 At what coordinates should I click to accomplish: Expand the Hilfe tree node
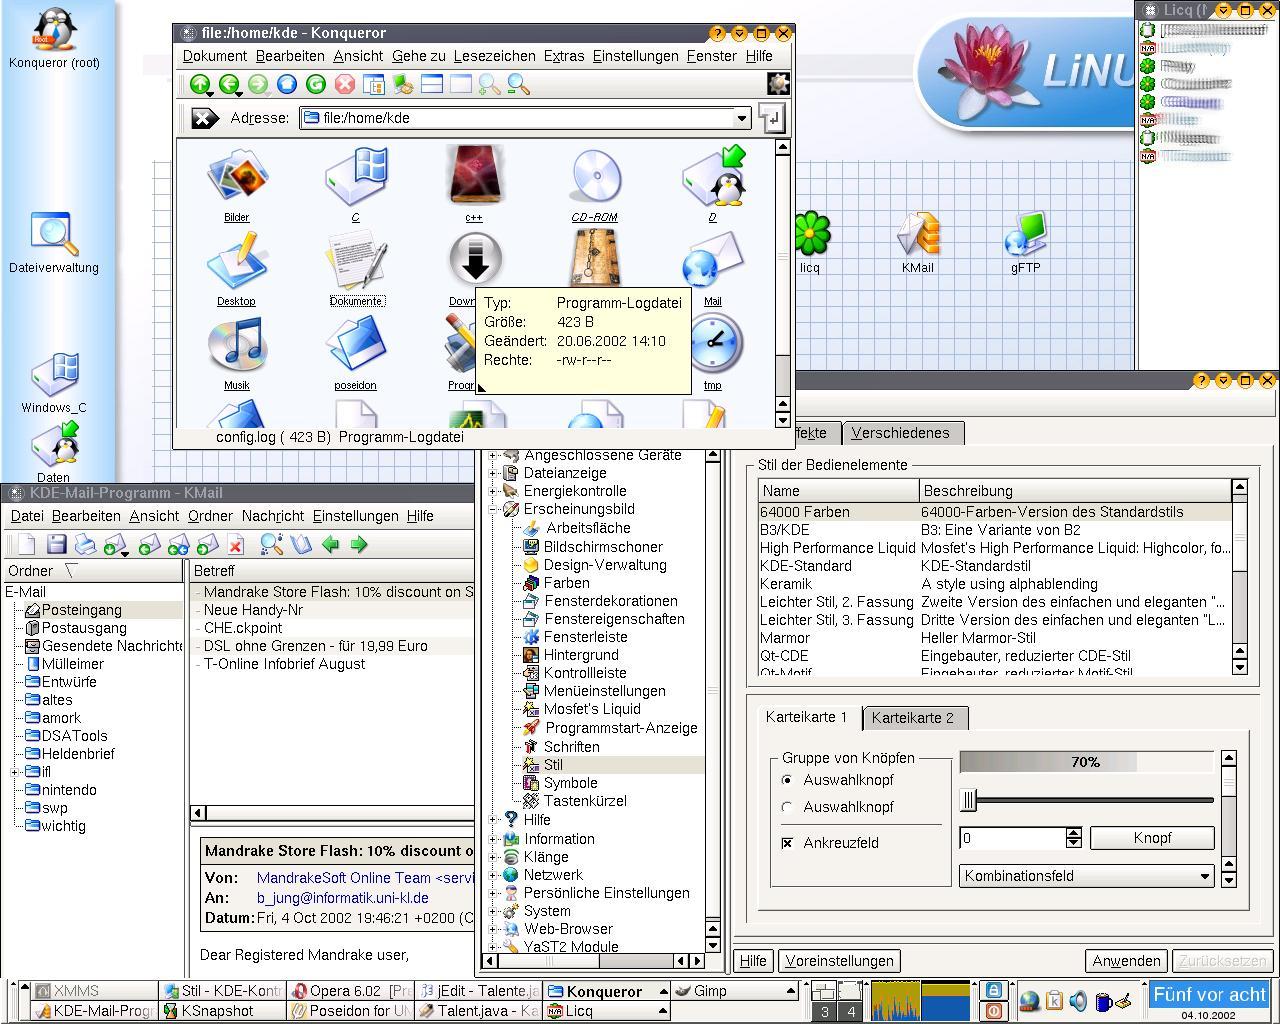(x=493, y=819)
